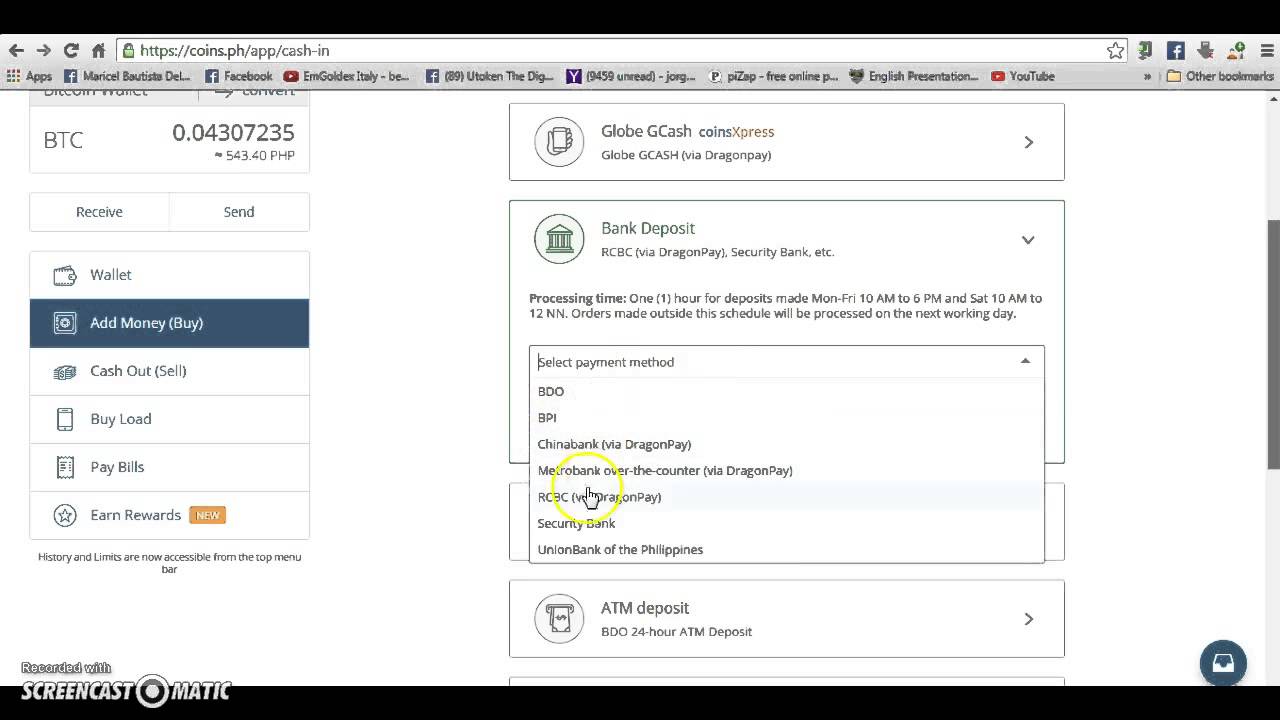Screen dimensions: 1280x720
Task: Expand the ATM deposit option chevron
Action: tap(1028, 619)
